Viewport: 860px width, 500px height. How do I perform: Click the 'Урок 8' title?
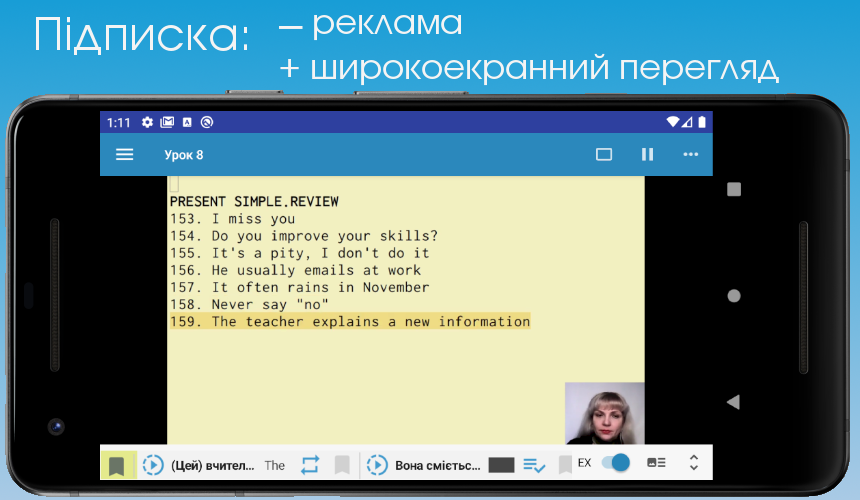(184, 155)
